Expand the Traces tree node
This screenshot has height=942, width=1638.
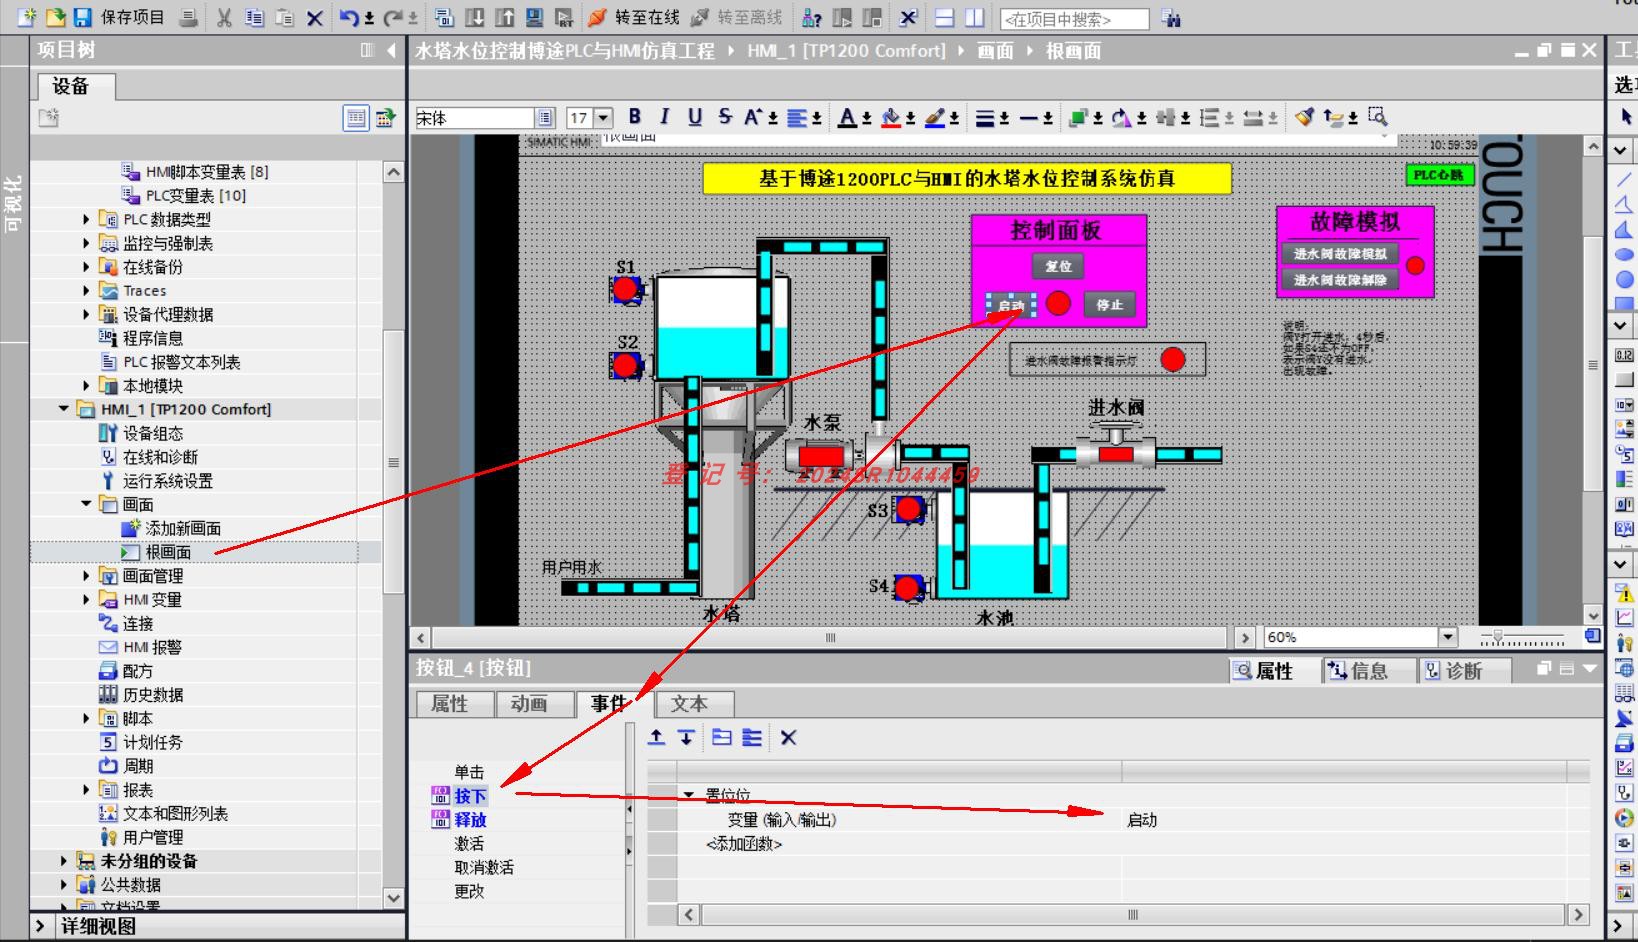coord(86,291)
